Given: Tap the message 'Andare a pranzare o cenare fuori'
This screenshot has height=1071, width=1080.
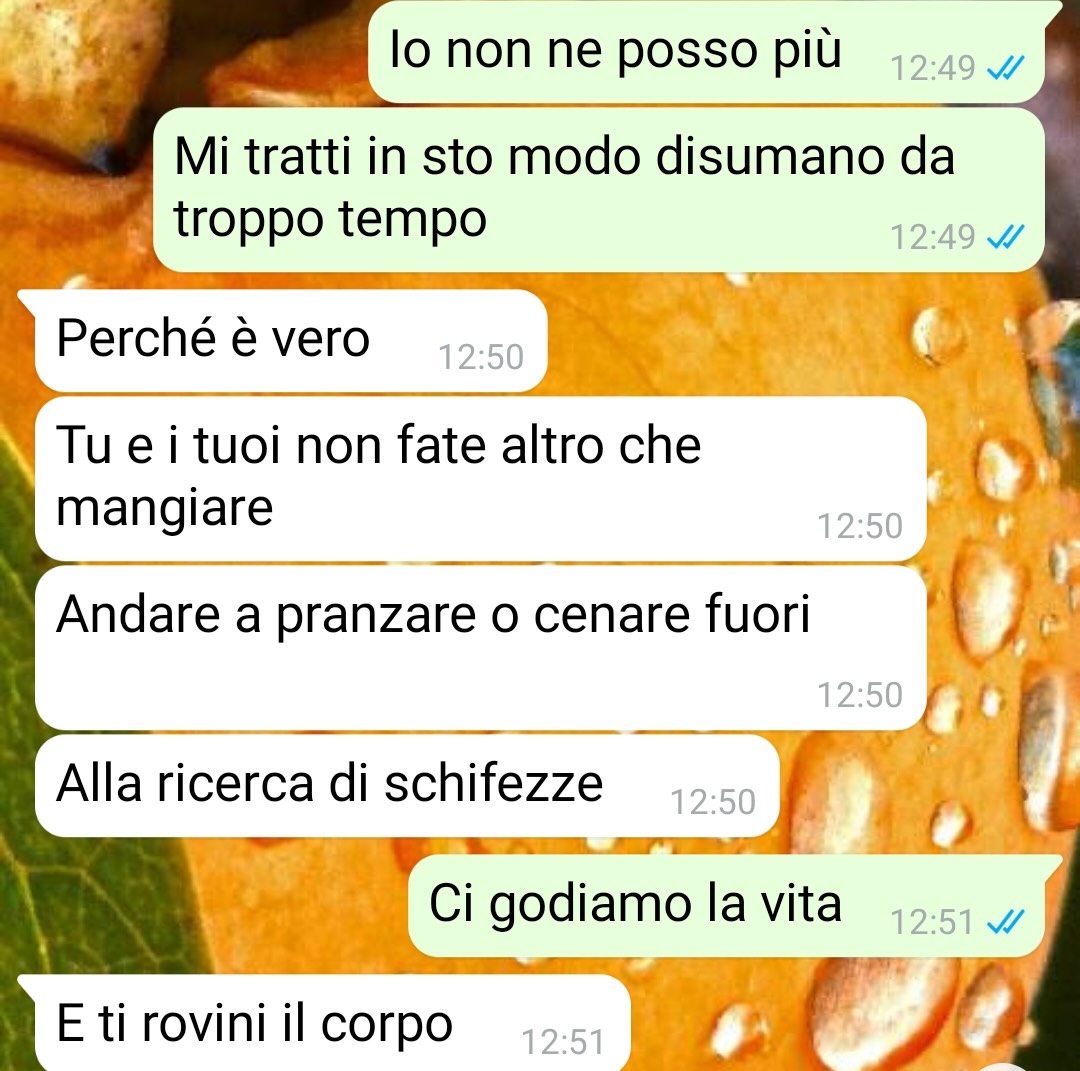Looking at the screenshot, I should point(480,647).
